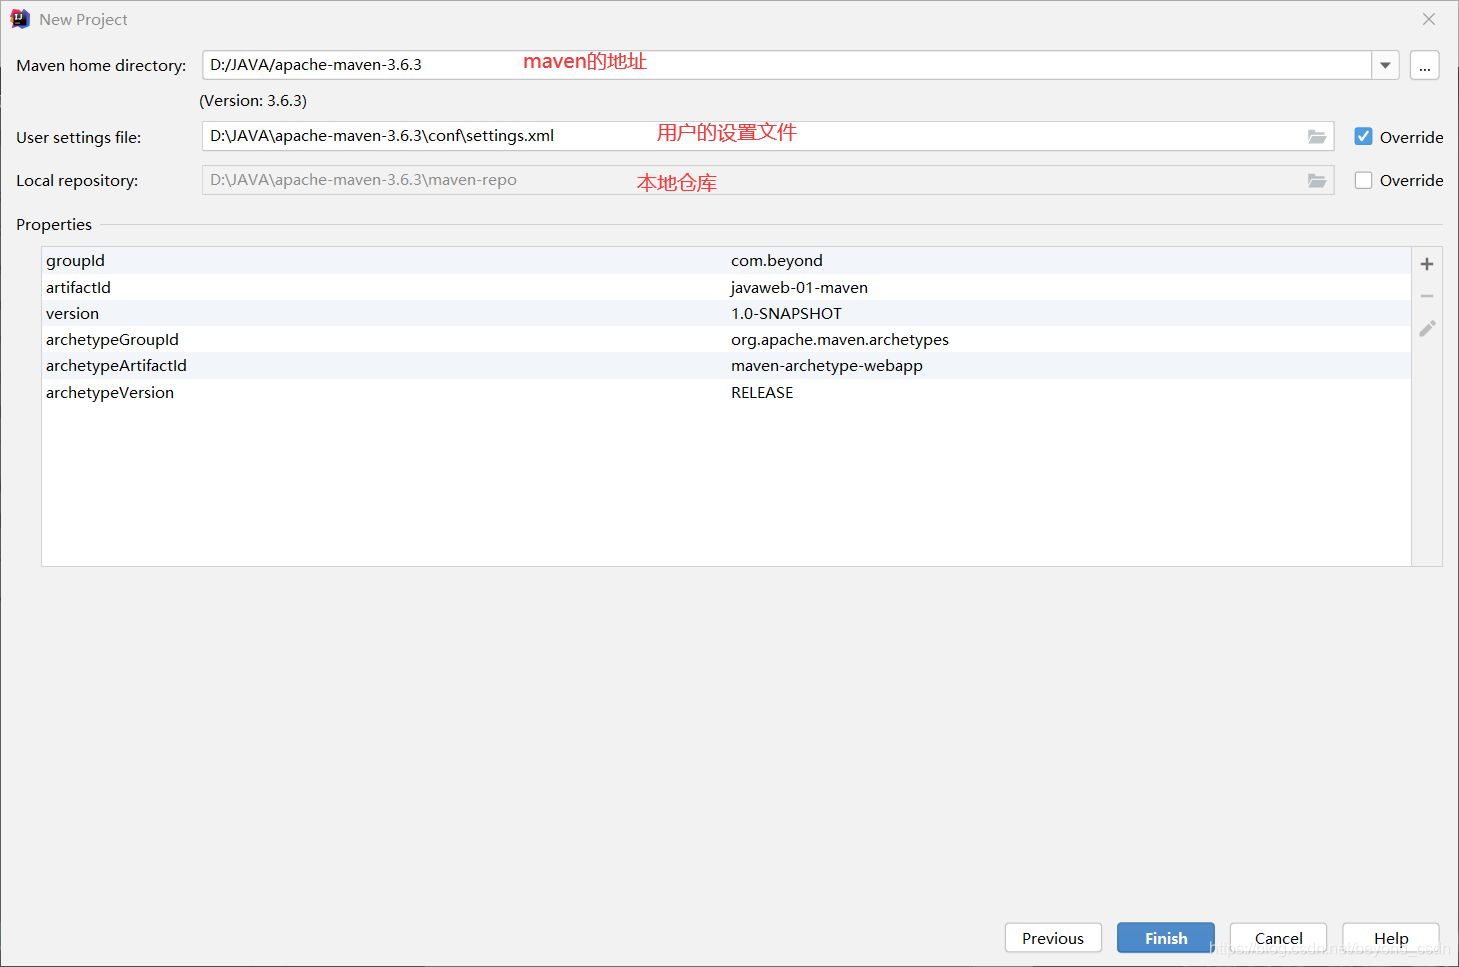Click the Previous button

click(1053, 938)
